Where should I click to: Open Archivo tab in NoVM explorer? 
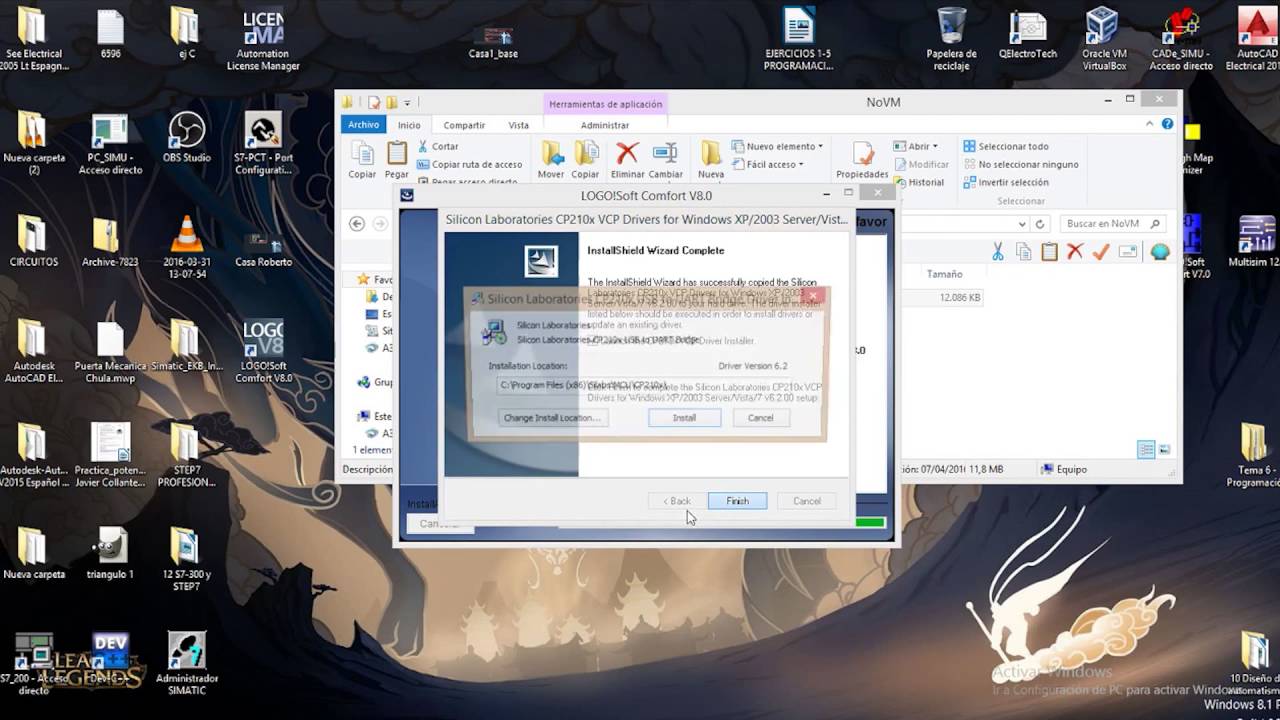point(364,125)
